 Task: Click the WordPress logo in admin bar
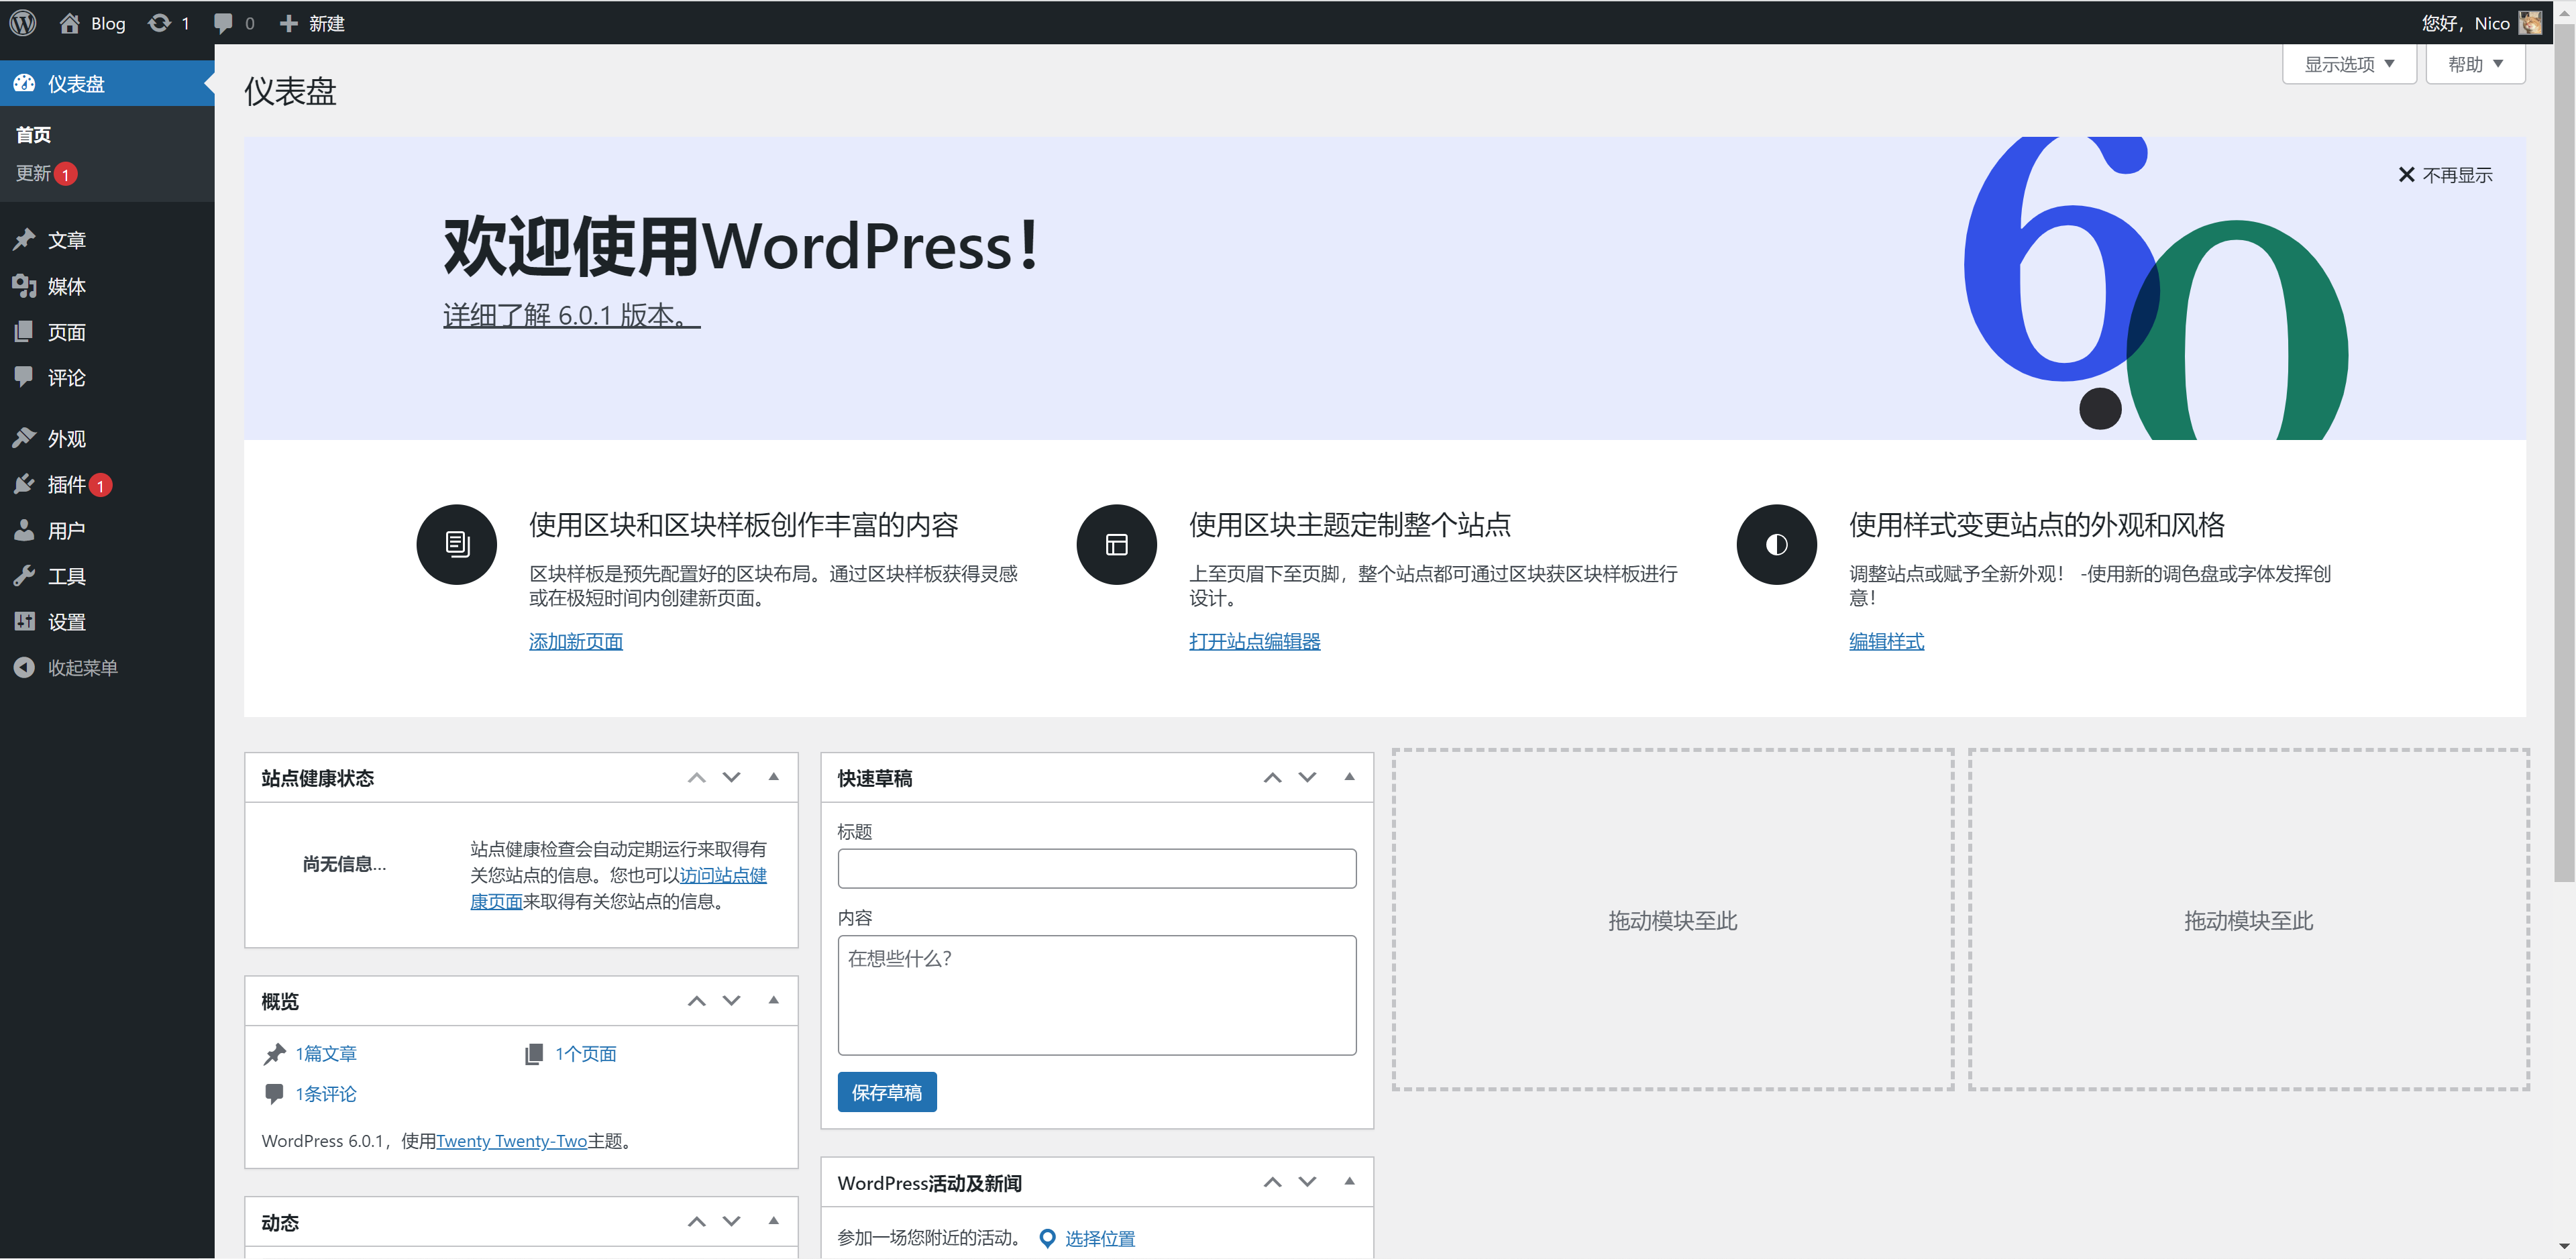23,23
